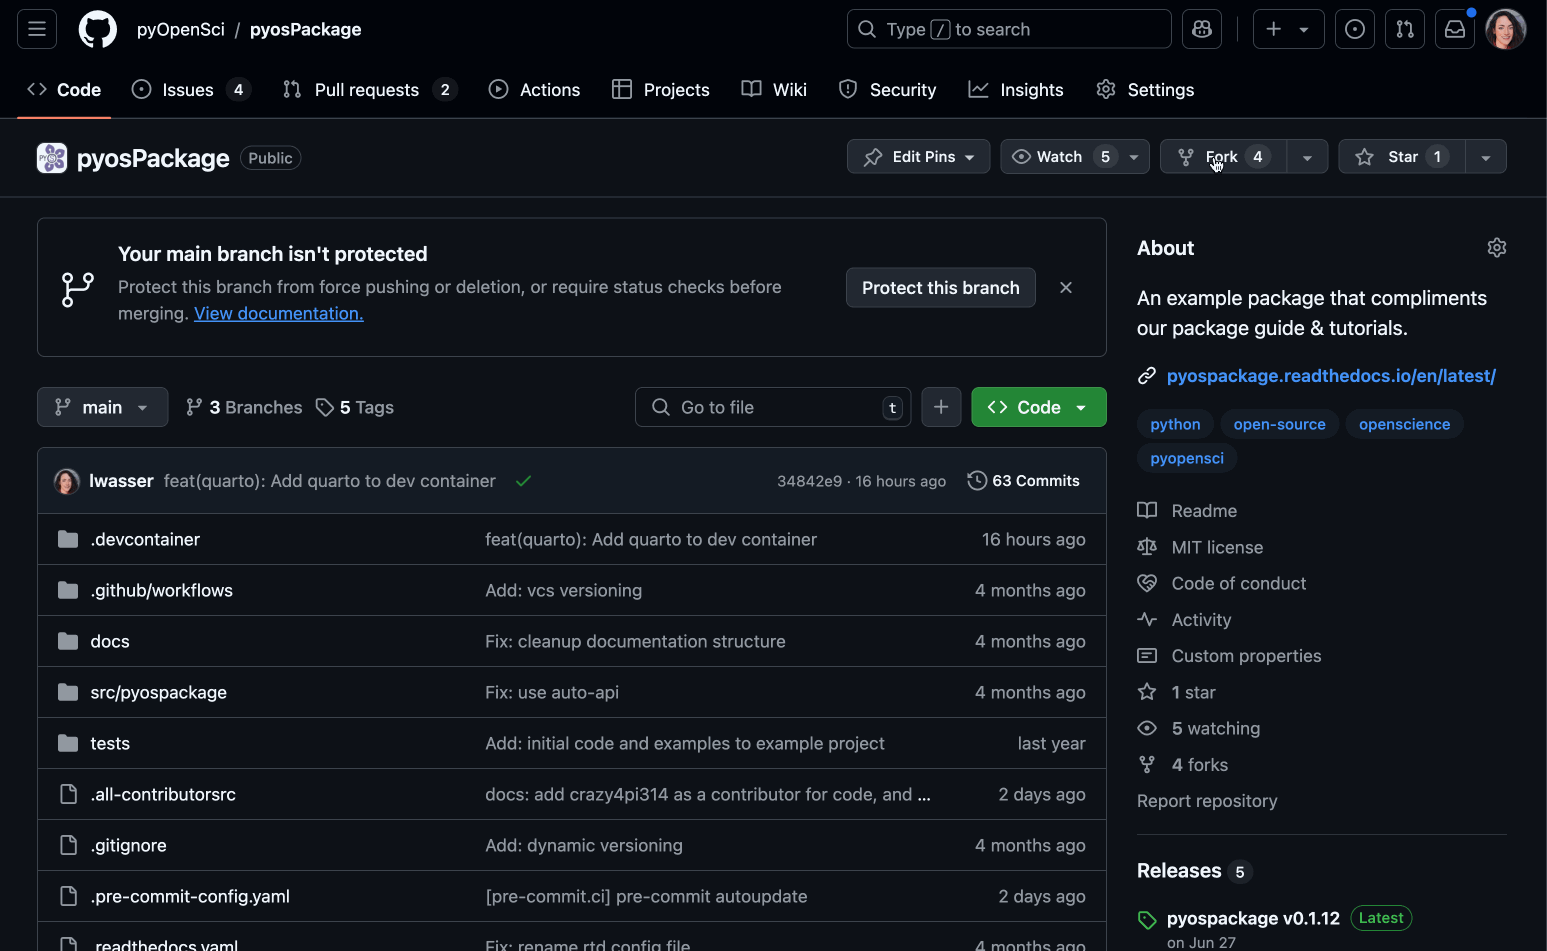1547x951 pixels.
Task: Open Copilot chat icon in header
Action: tap(1202, 29)
